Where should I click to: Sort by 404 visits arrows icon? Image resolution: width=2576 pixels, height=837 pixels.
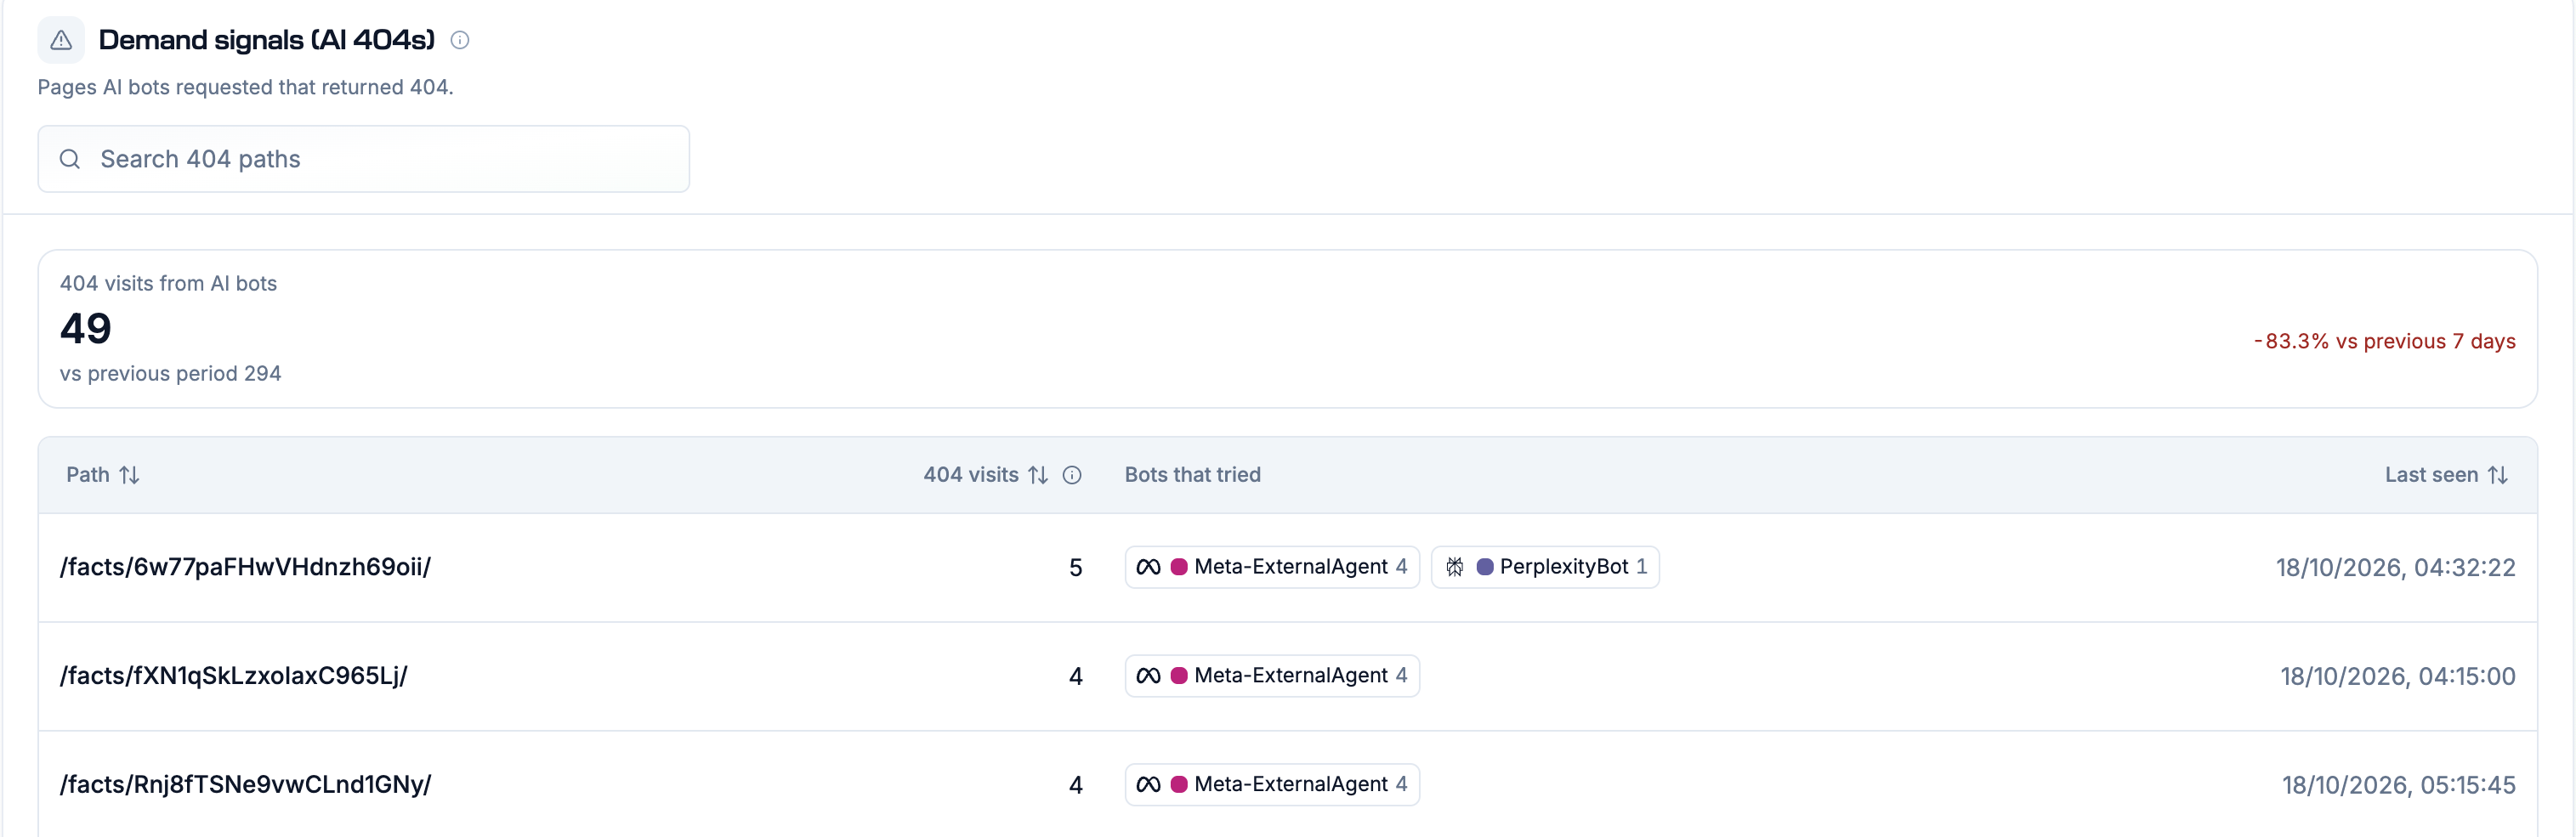[1038, 475]
